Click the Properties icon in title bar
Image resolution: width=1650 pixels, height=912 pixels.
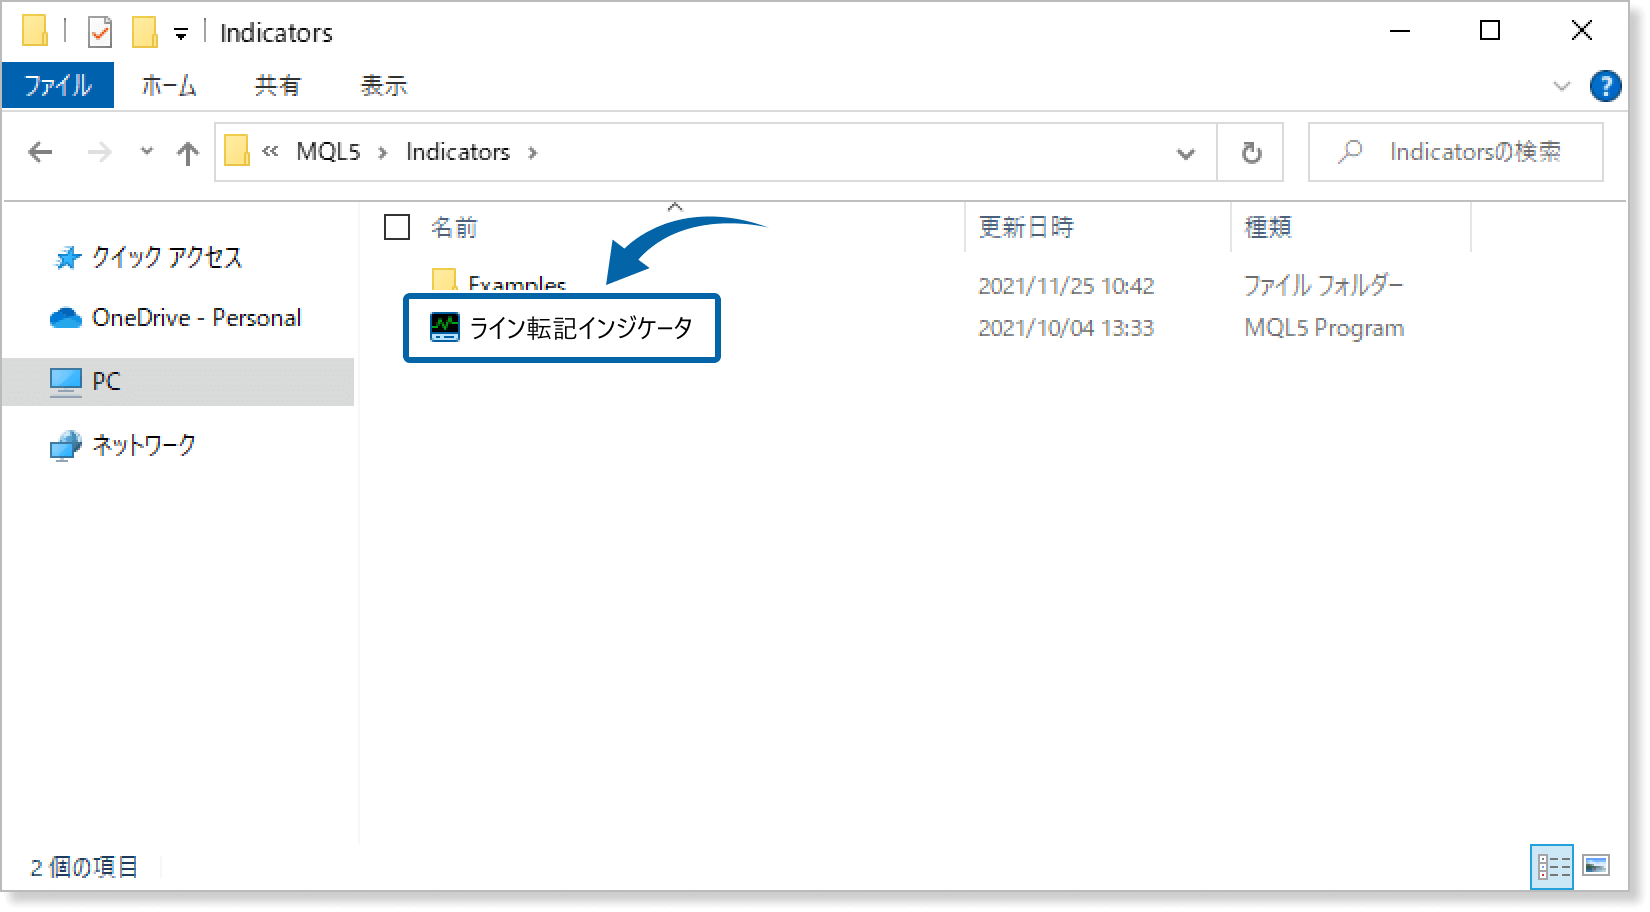pos(100,32)
